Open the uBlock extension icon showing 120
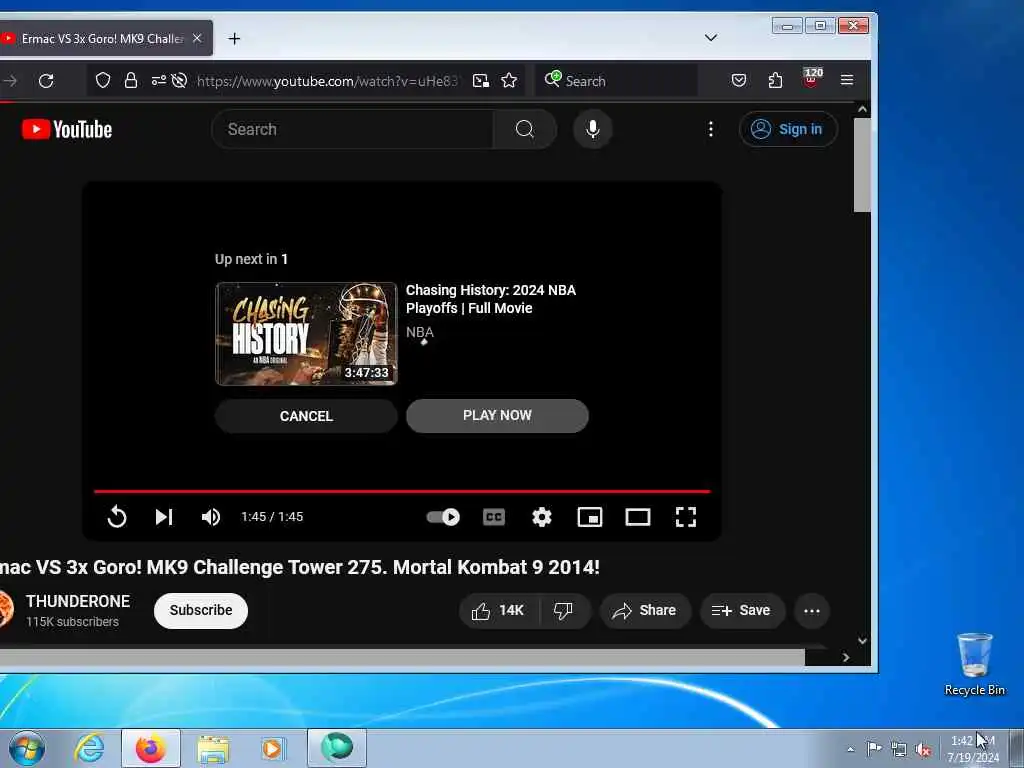Screen dimensions: 1024x768 coord(811,79)
